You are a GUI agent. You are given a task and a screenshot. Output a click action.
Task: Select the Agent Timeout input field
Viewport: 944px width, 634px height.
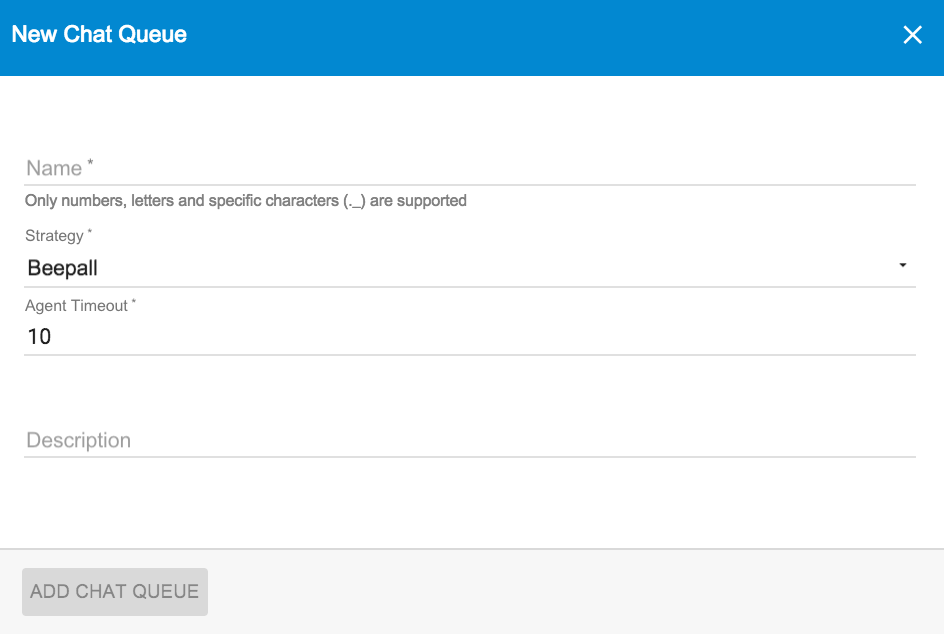click(470, 337)
